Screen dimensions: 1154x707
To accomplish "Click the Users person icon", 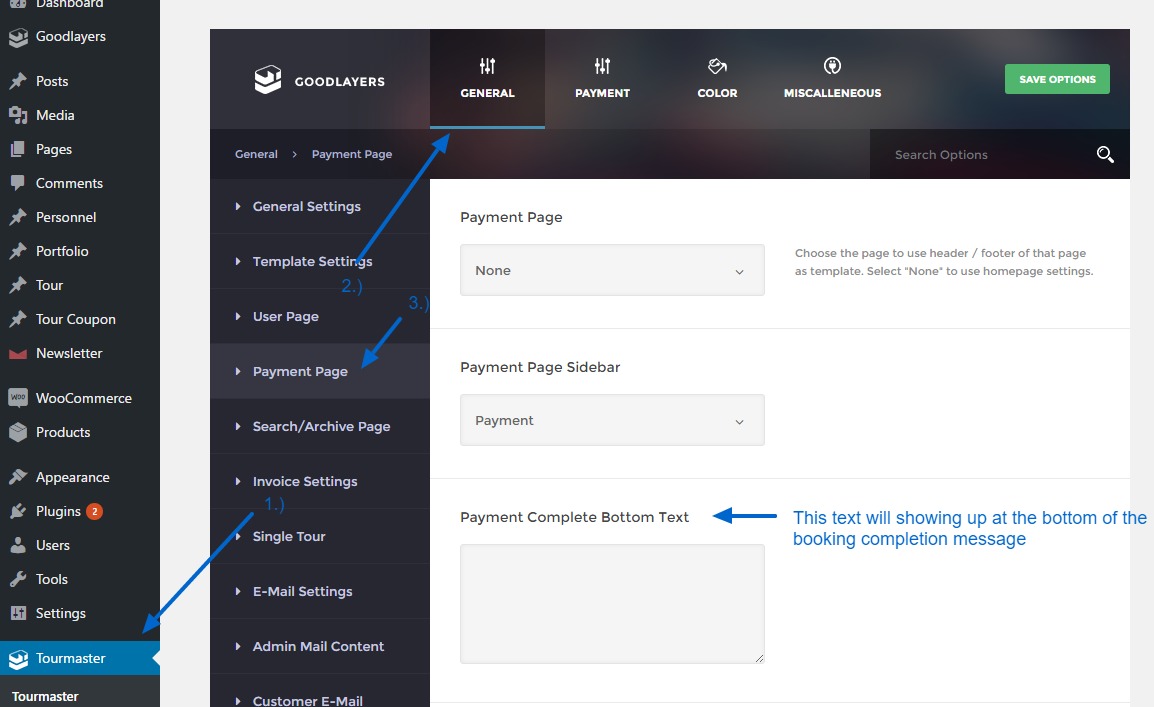I will click(18, 545).
